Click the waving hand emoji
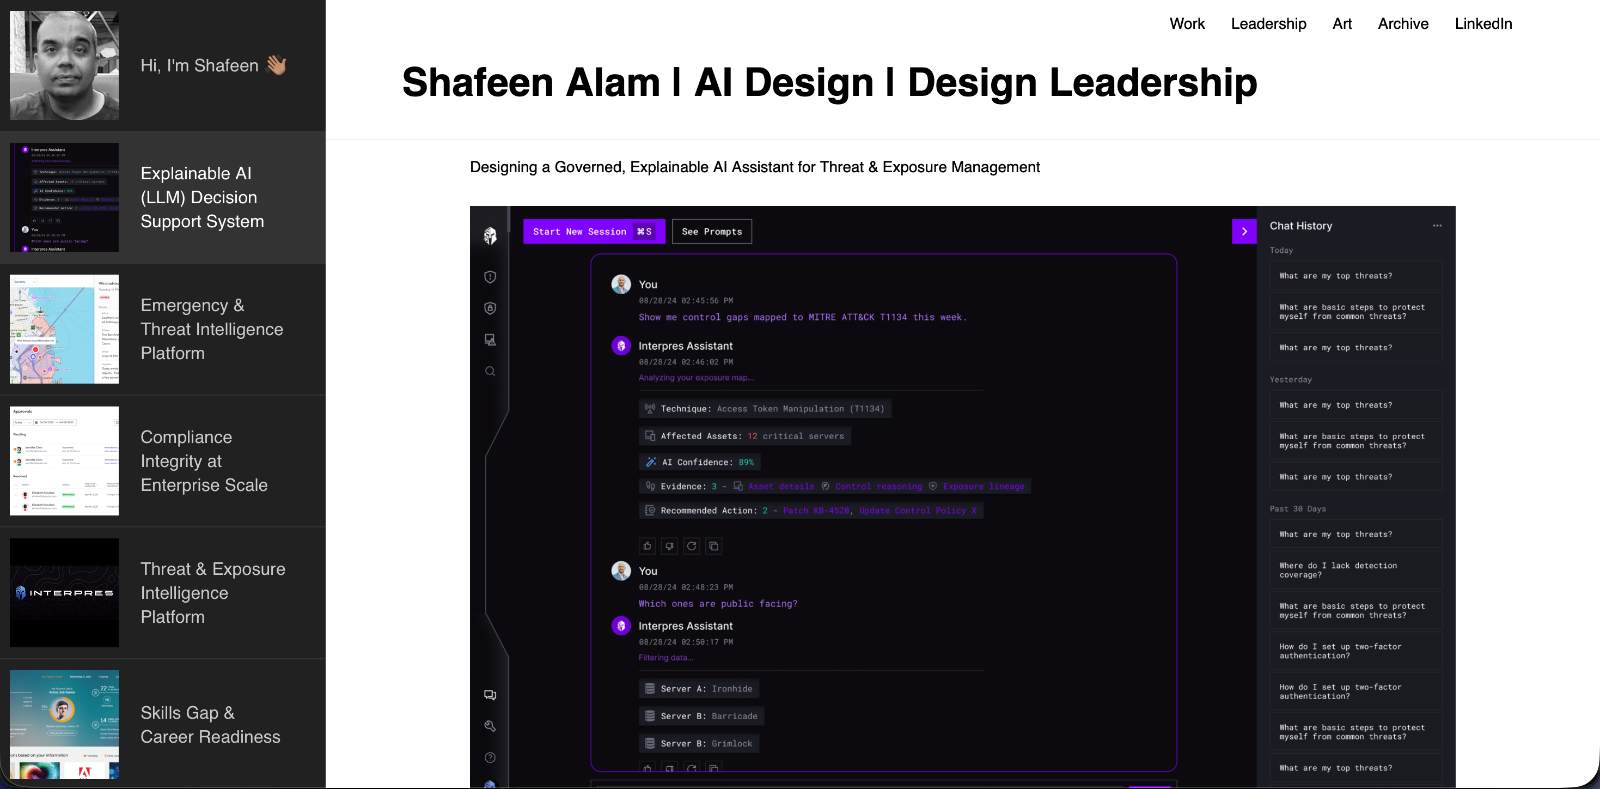 tap(277, 65)
